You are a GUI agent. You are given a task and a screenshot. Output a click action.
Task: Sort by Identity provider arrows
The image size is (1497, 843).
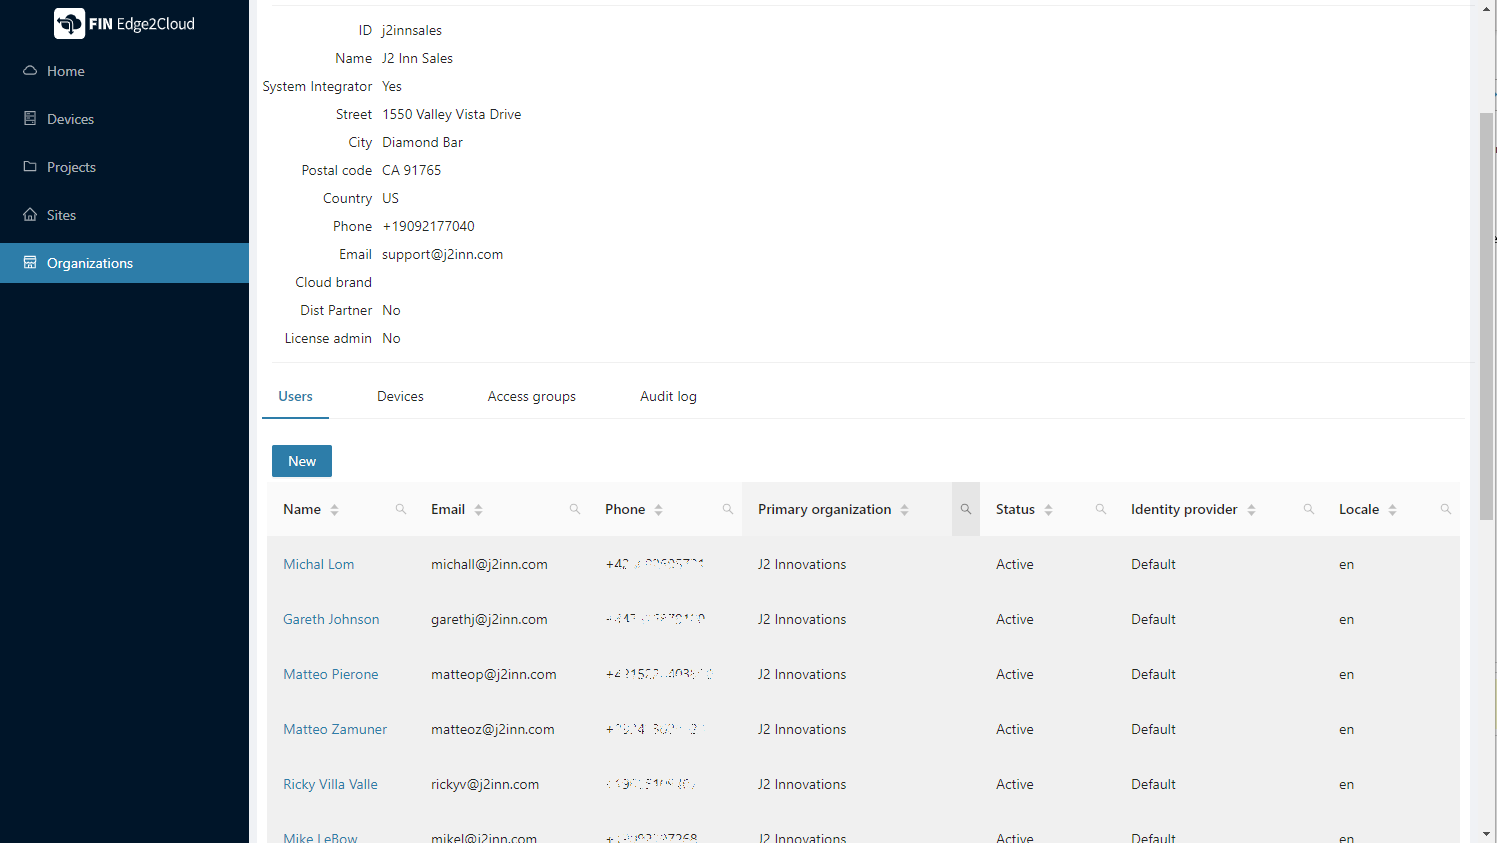(x=1252, y=510)
